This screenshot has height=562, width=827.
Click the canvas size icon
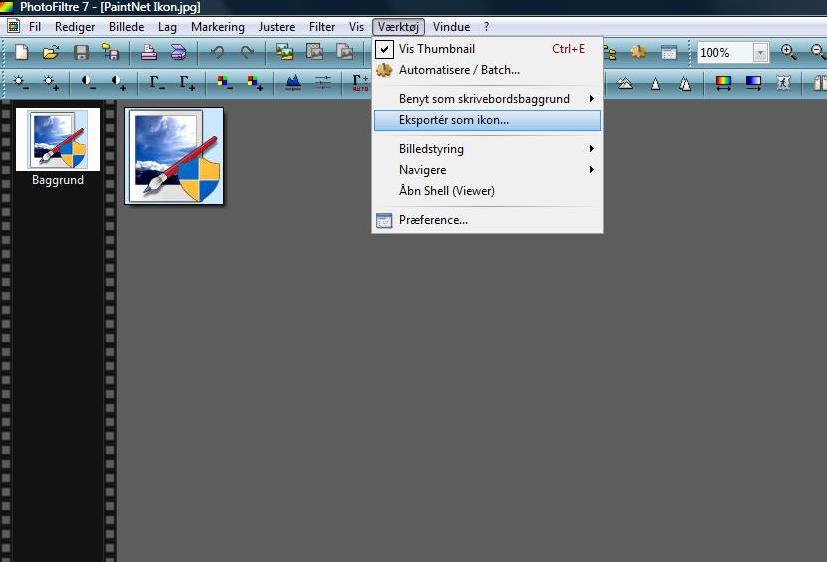click(x=315, y=52)
